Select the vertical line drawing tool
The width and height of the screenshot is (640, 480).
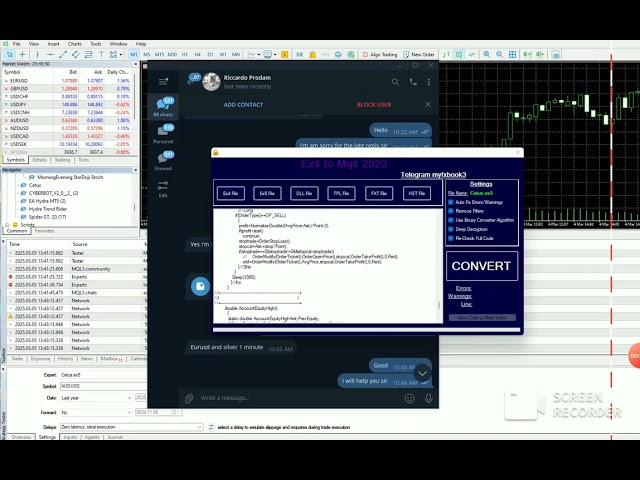(x=37, y=54)
